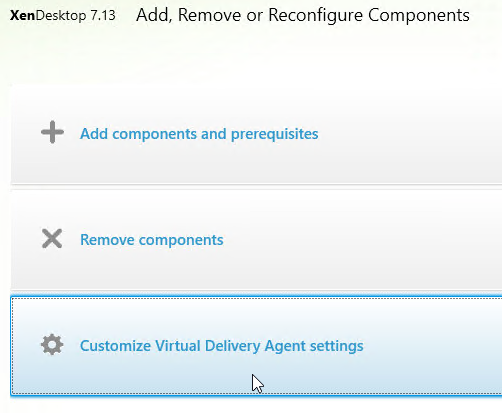Click the version number 7.13 in the header
The width and height of the screenshot is (502, 413).
click(x=103, y=15)
